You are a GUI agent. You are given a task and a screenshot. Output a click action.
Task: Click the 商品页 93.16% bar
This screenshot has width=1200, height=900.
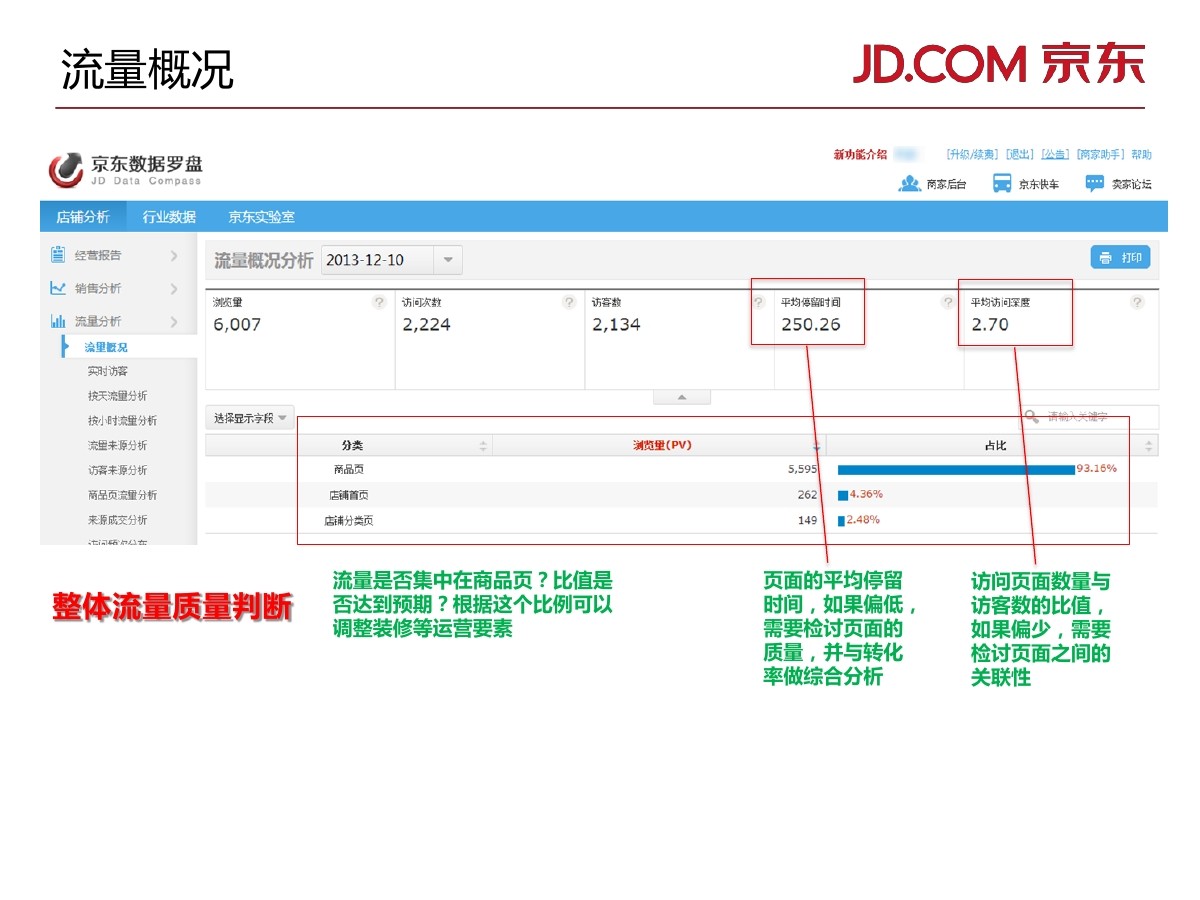[956, 469]
